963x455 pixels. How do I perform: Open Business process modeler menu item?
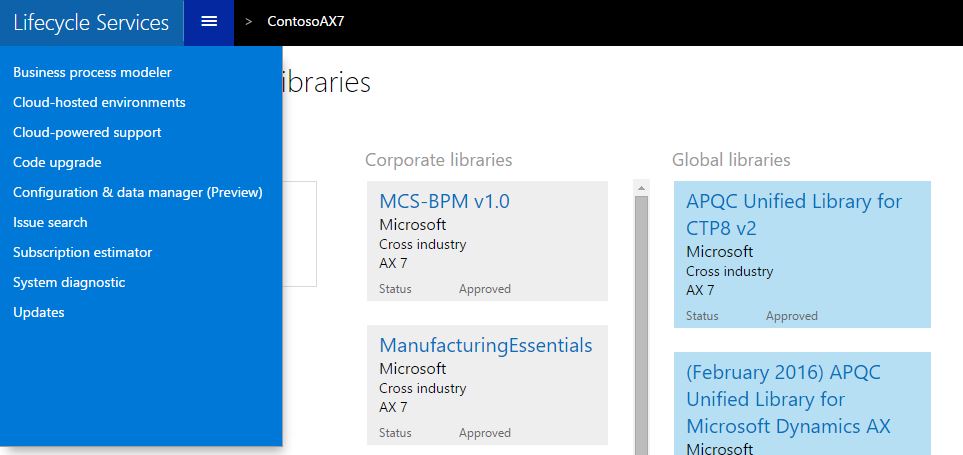(x=92, y=72)
